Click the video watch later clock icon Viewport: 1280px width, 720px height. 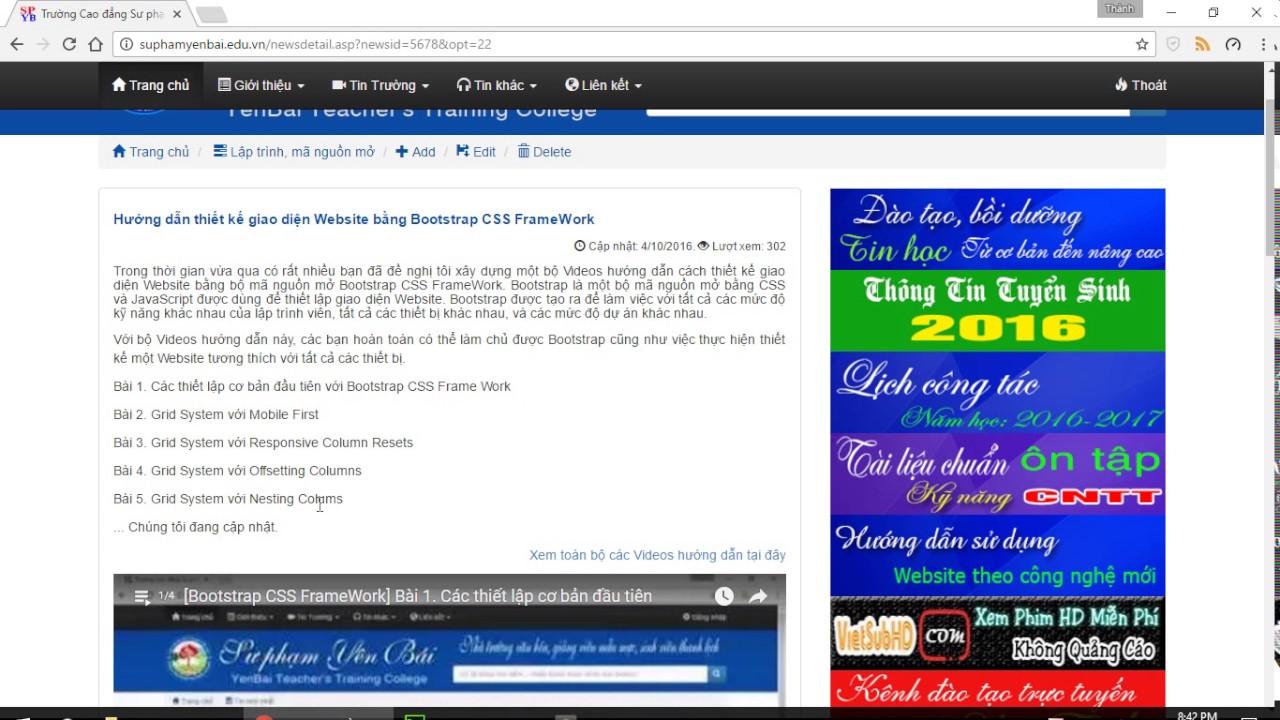click(x=724, y=596)
